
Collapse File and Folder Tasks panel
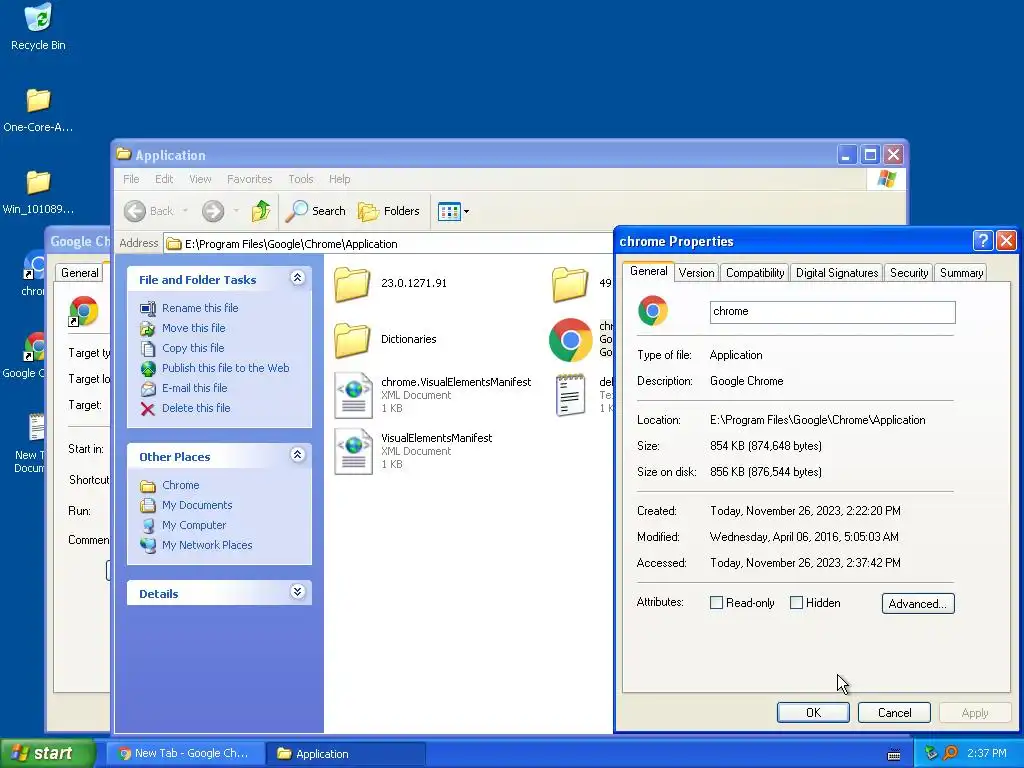click(x=297, y=278)
